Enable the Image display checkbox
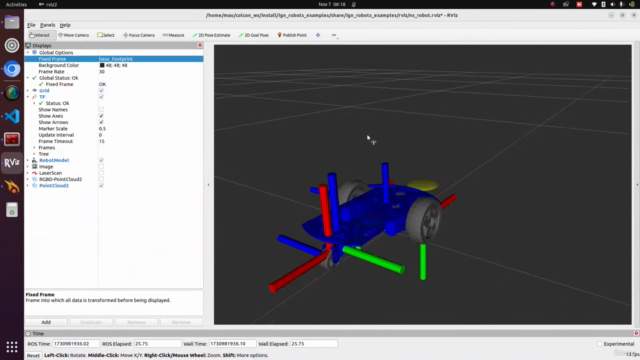Screen dimensions: 640x360 [101, 167]
